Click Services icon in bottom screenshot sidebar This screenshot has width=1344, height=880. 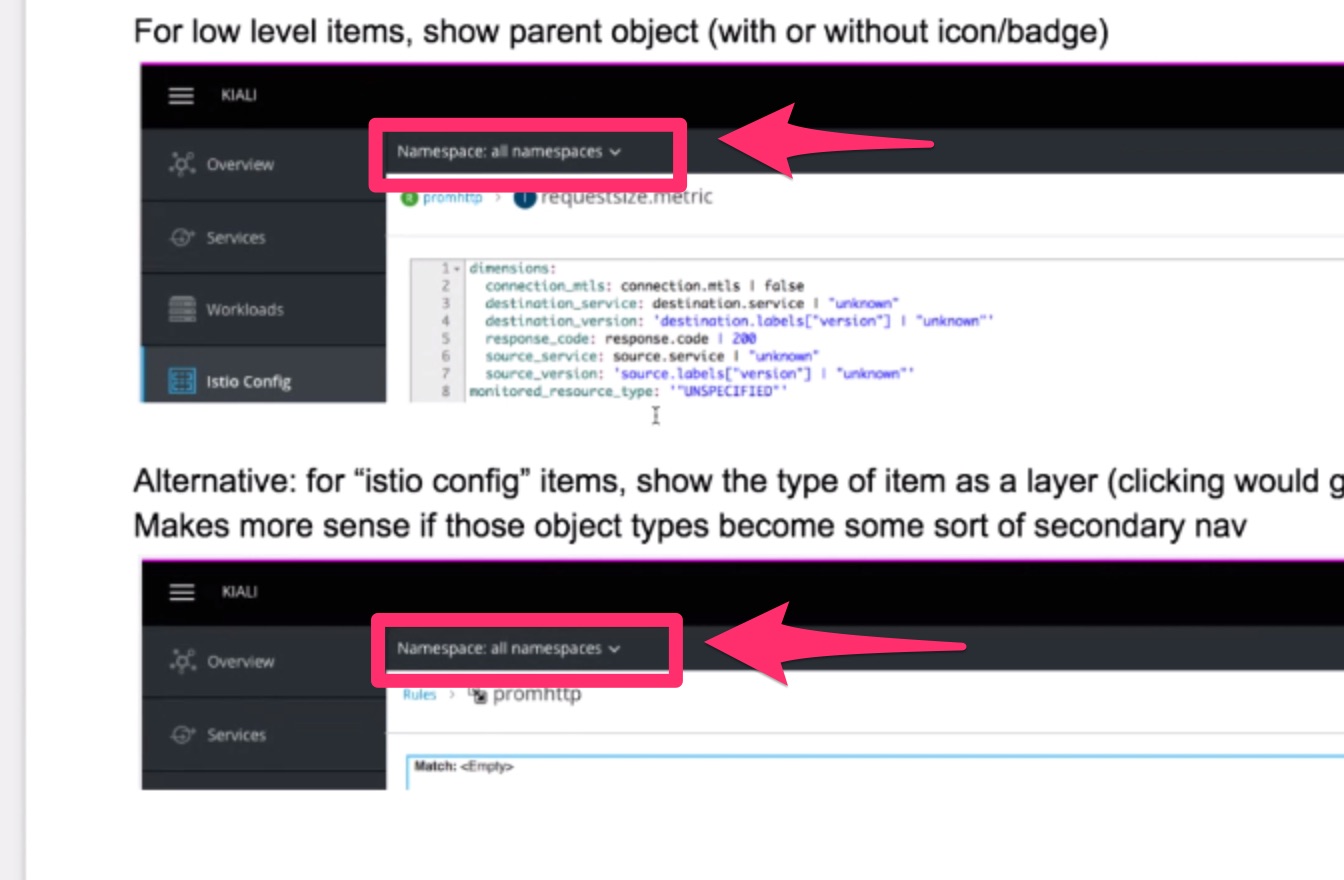coord(182,735)
